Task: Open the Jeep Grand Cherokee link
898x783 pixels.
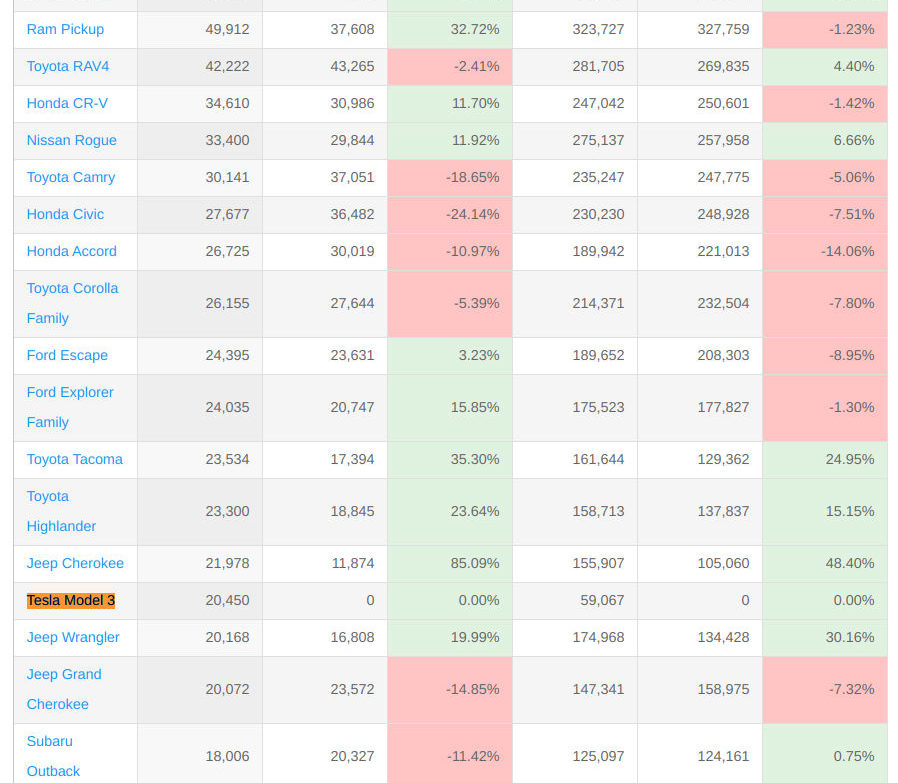Action: point(64,689)
